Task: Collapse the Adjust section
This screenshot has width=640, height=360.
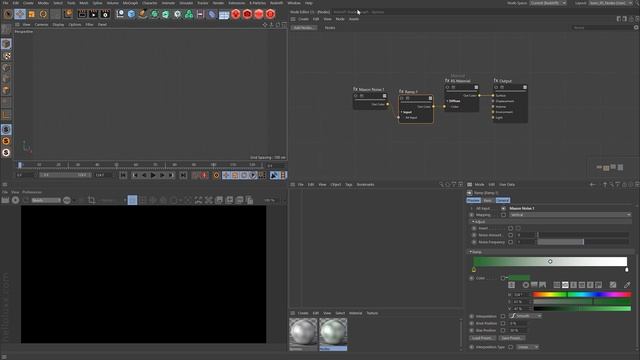Action: click(473, 222)
